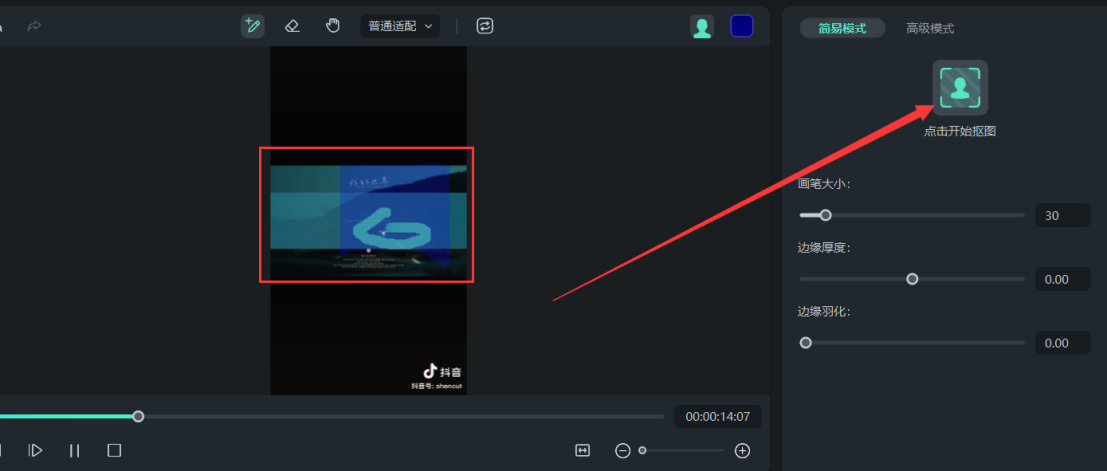Stop the video playback
The width and height of the screenshot is (1107, 471).
[x=114, y=451]
